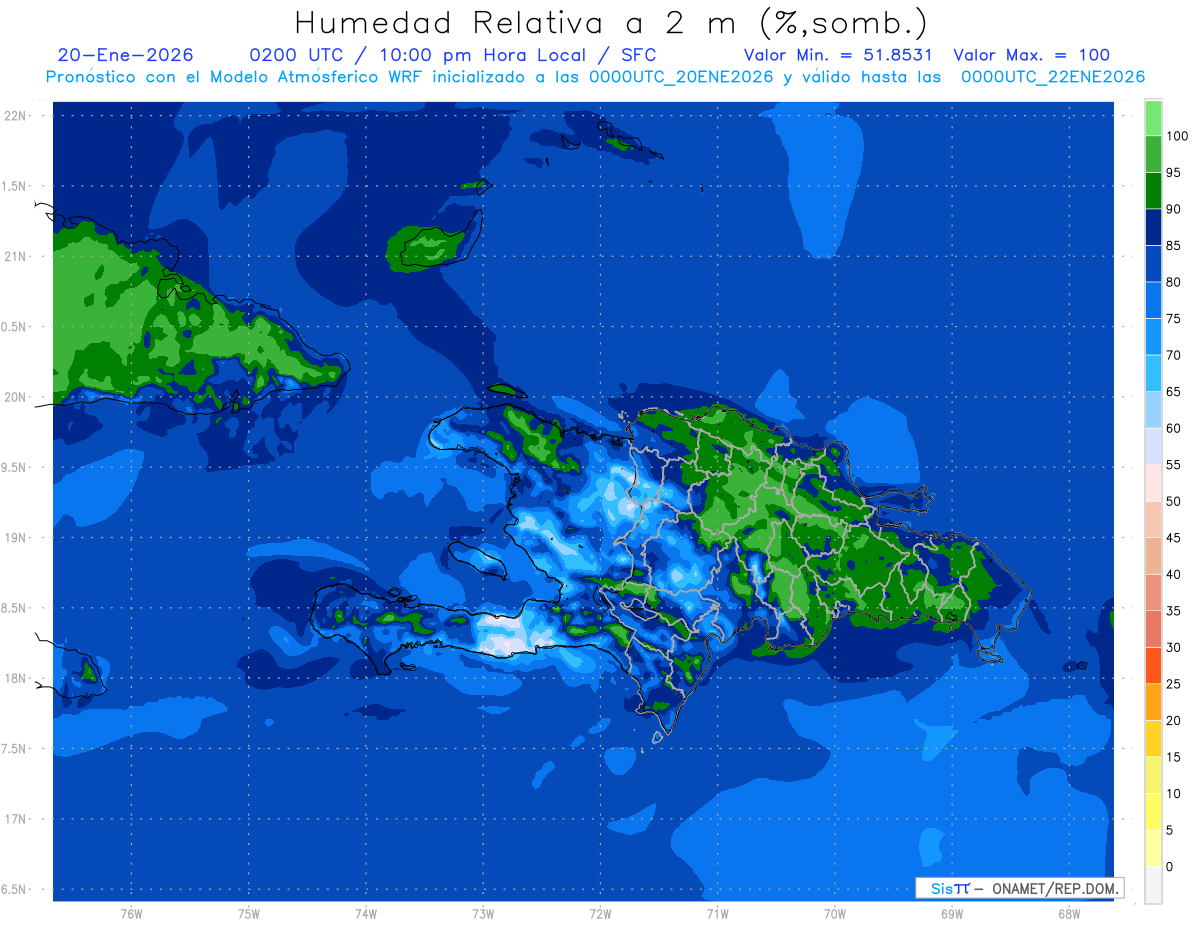Pick the pale pink 50–55 legend color
Image resolution: width=1200 pixels, height=927 pixels.
(x=1153, y=482)
